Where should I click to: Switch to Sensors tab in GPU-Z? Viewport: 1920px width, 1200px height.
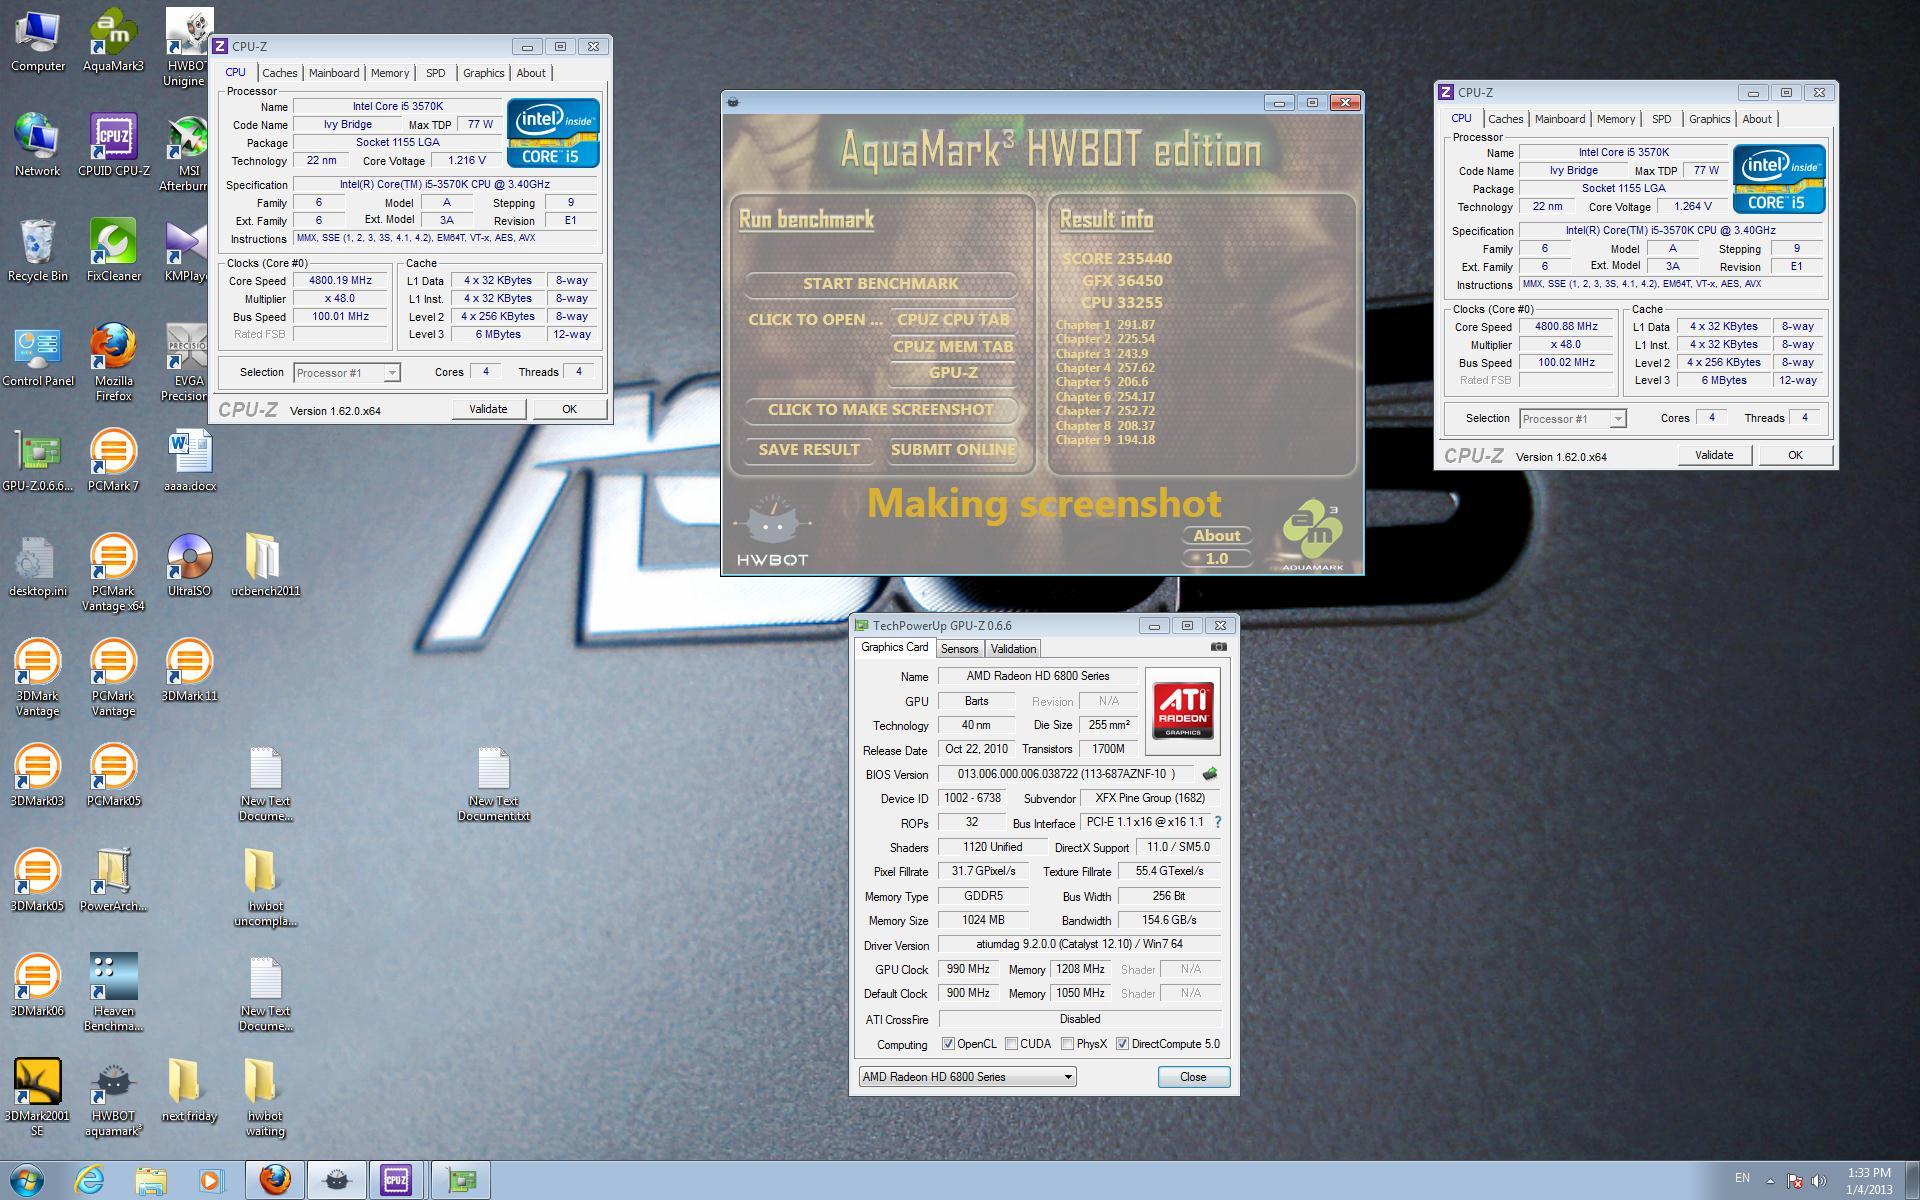point(959,649)
